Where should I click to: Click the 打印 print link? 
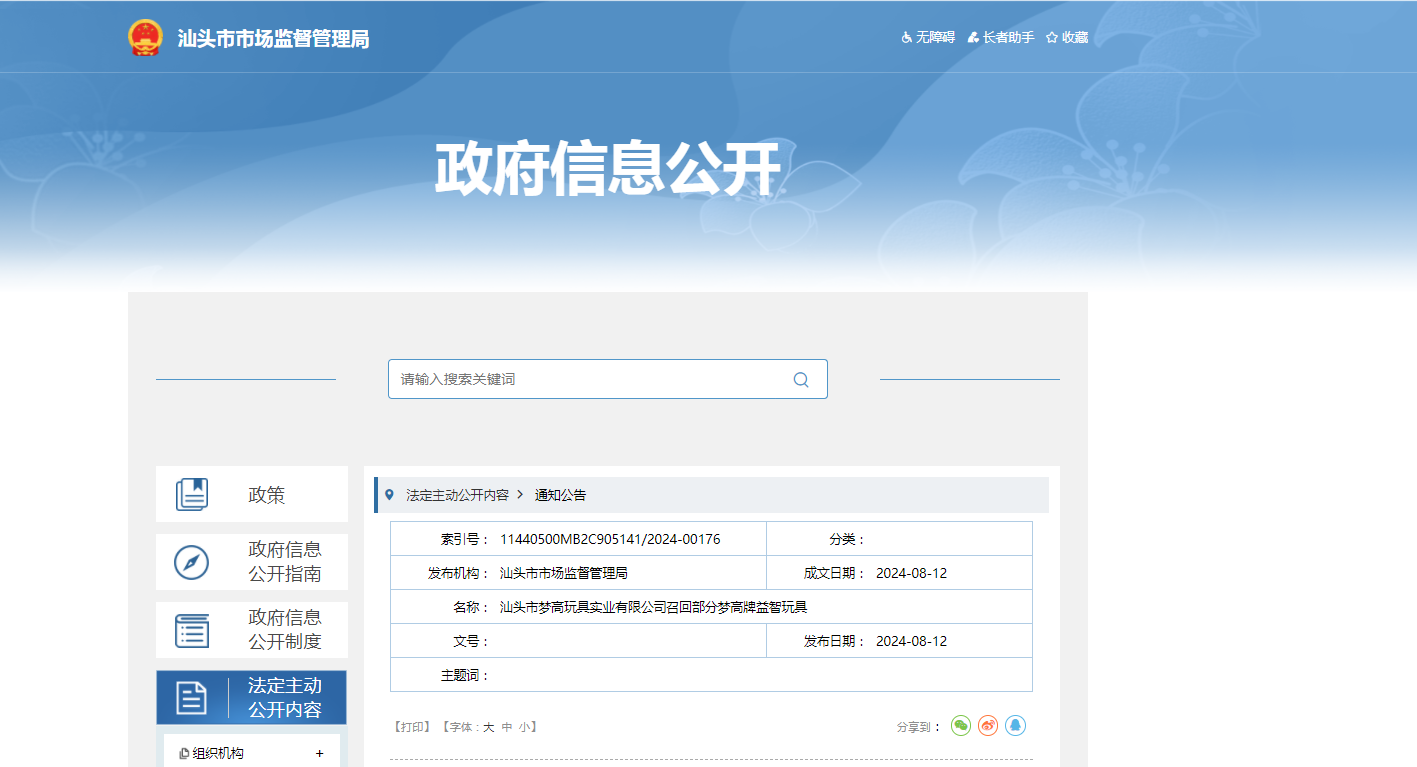click(x=413, y=728)
